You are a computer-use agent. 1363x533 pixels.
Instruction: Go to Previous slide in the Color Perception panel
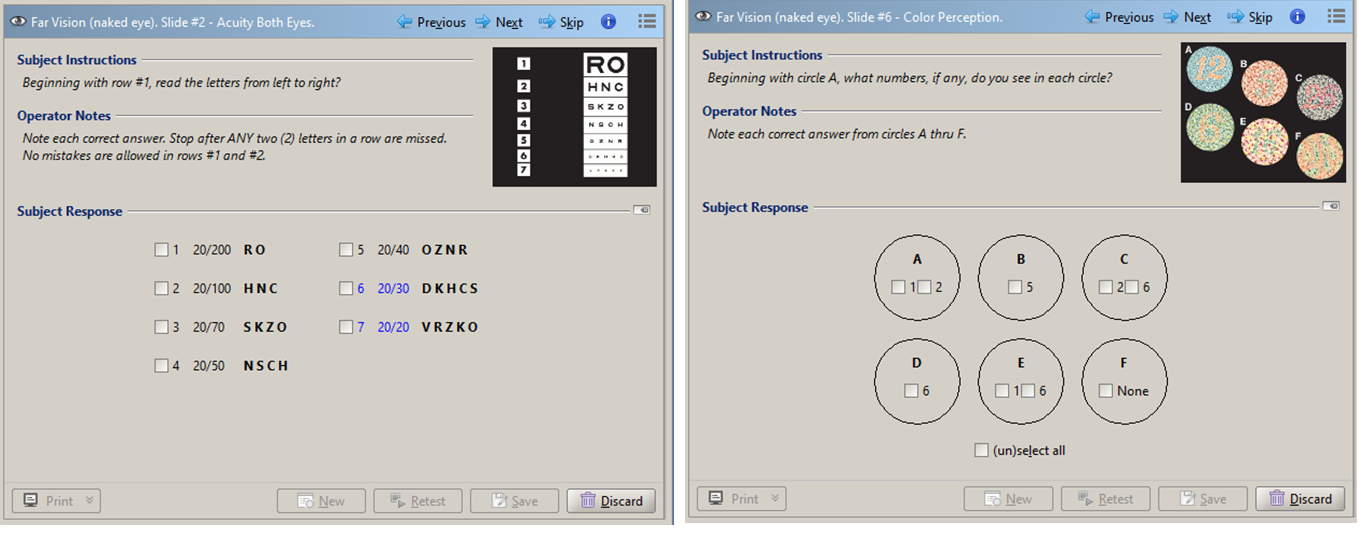pyautogui.click(x=1119, y=17)
